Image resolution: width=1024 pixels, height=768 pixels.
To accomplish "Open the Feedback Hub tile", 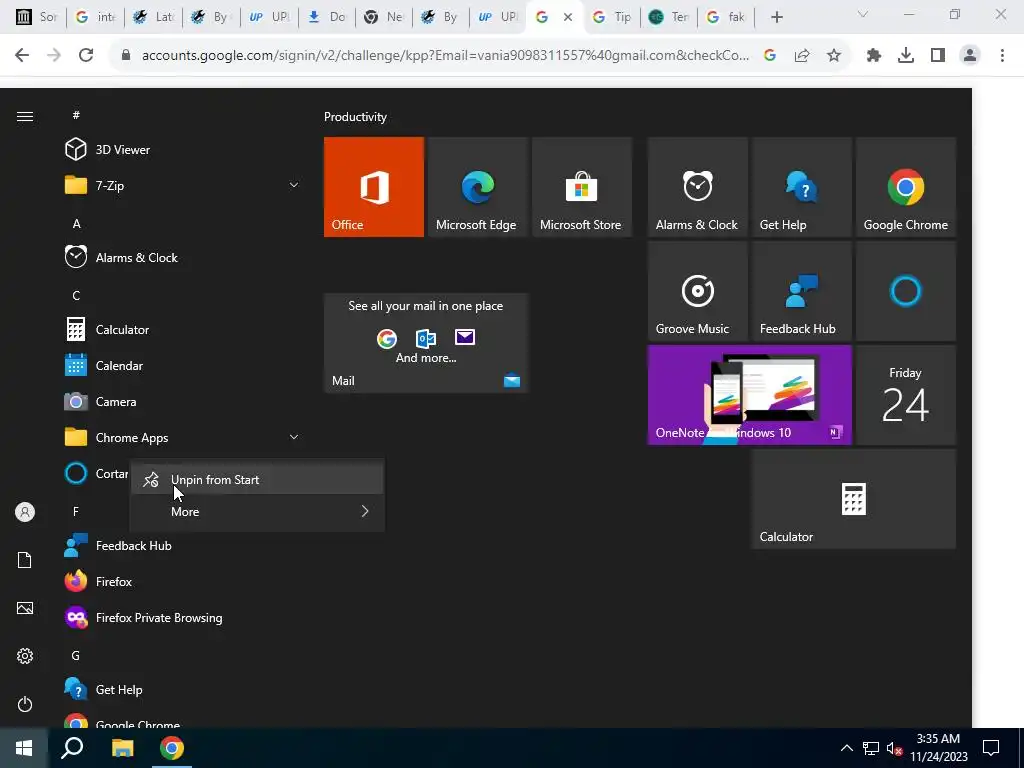I will [x=801, y=291].
